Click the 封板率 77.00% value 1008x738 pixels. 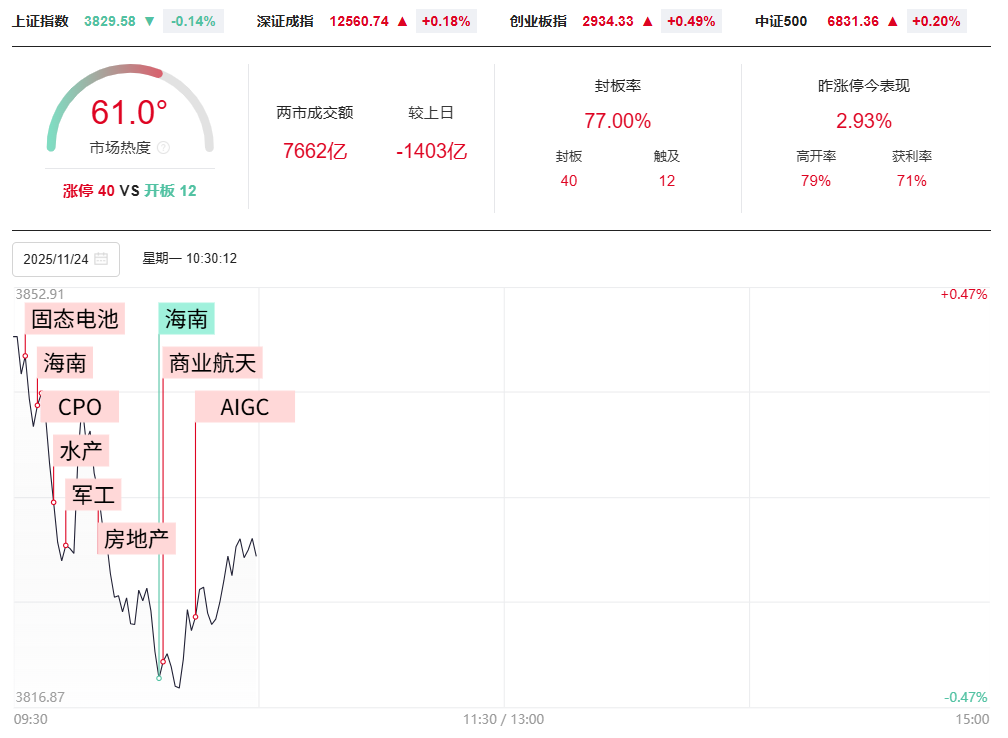(x=617, y=121)
